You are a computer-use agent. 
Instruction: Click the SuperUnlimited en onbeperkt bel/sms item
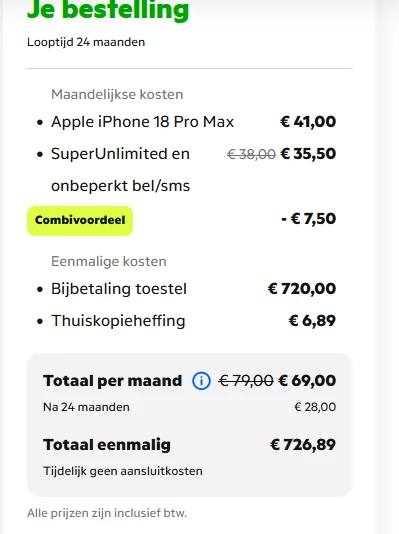(x=121, y=170)
